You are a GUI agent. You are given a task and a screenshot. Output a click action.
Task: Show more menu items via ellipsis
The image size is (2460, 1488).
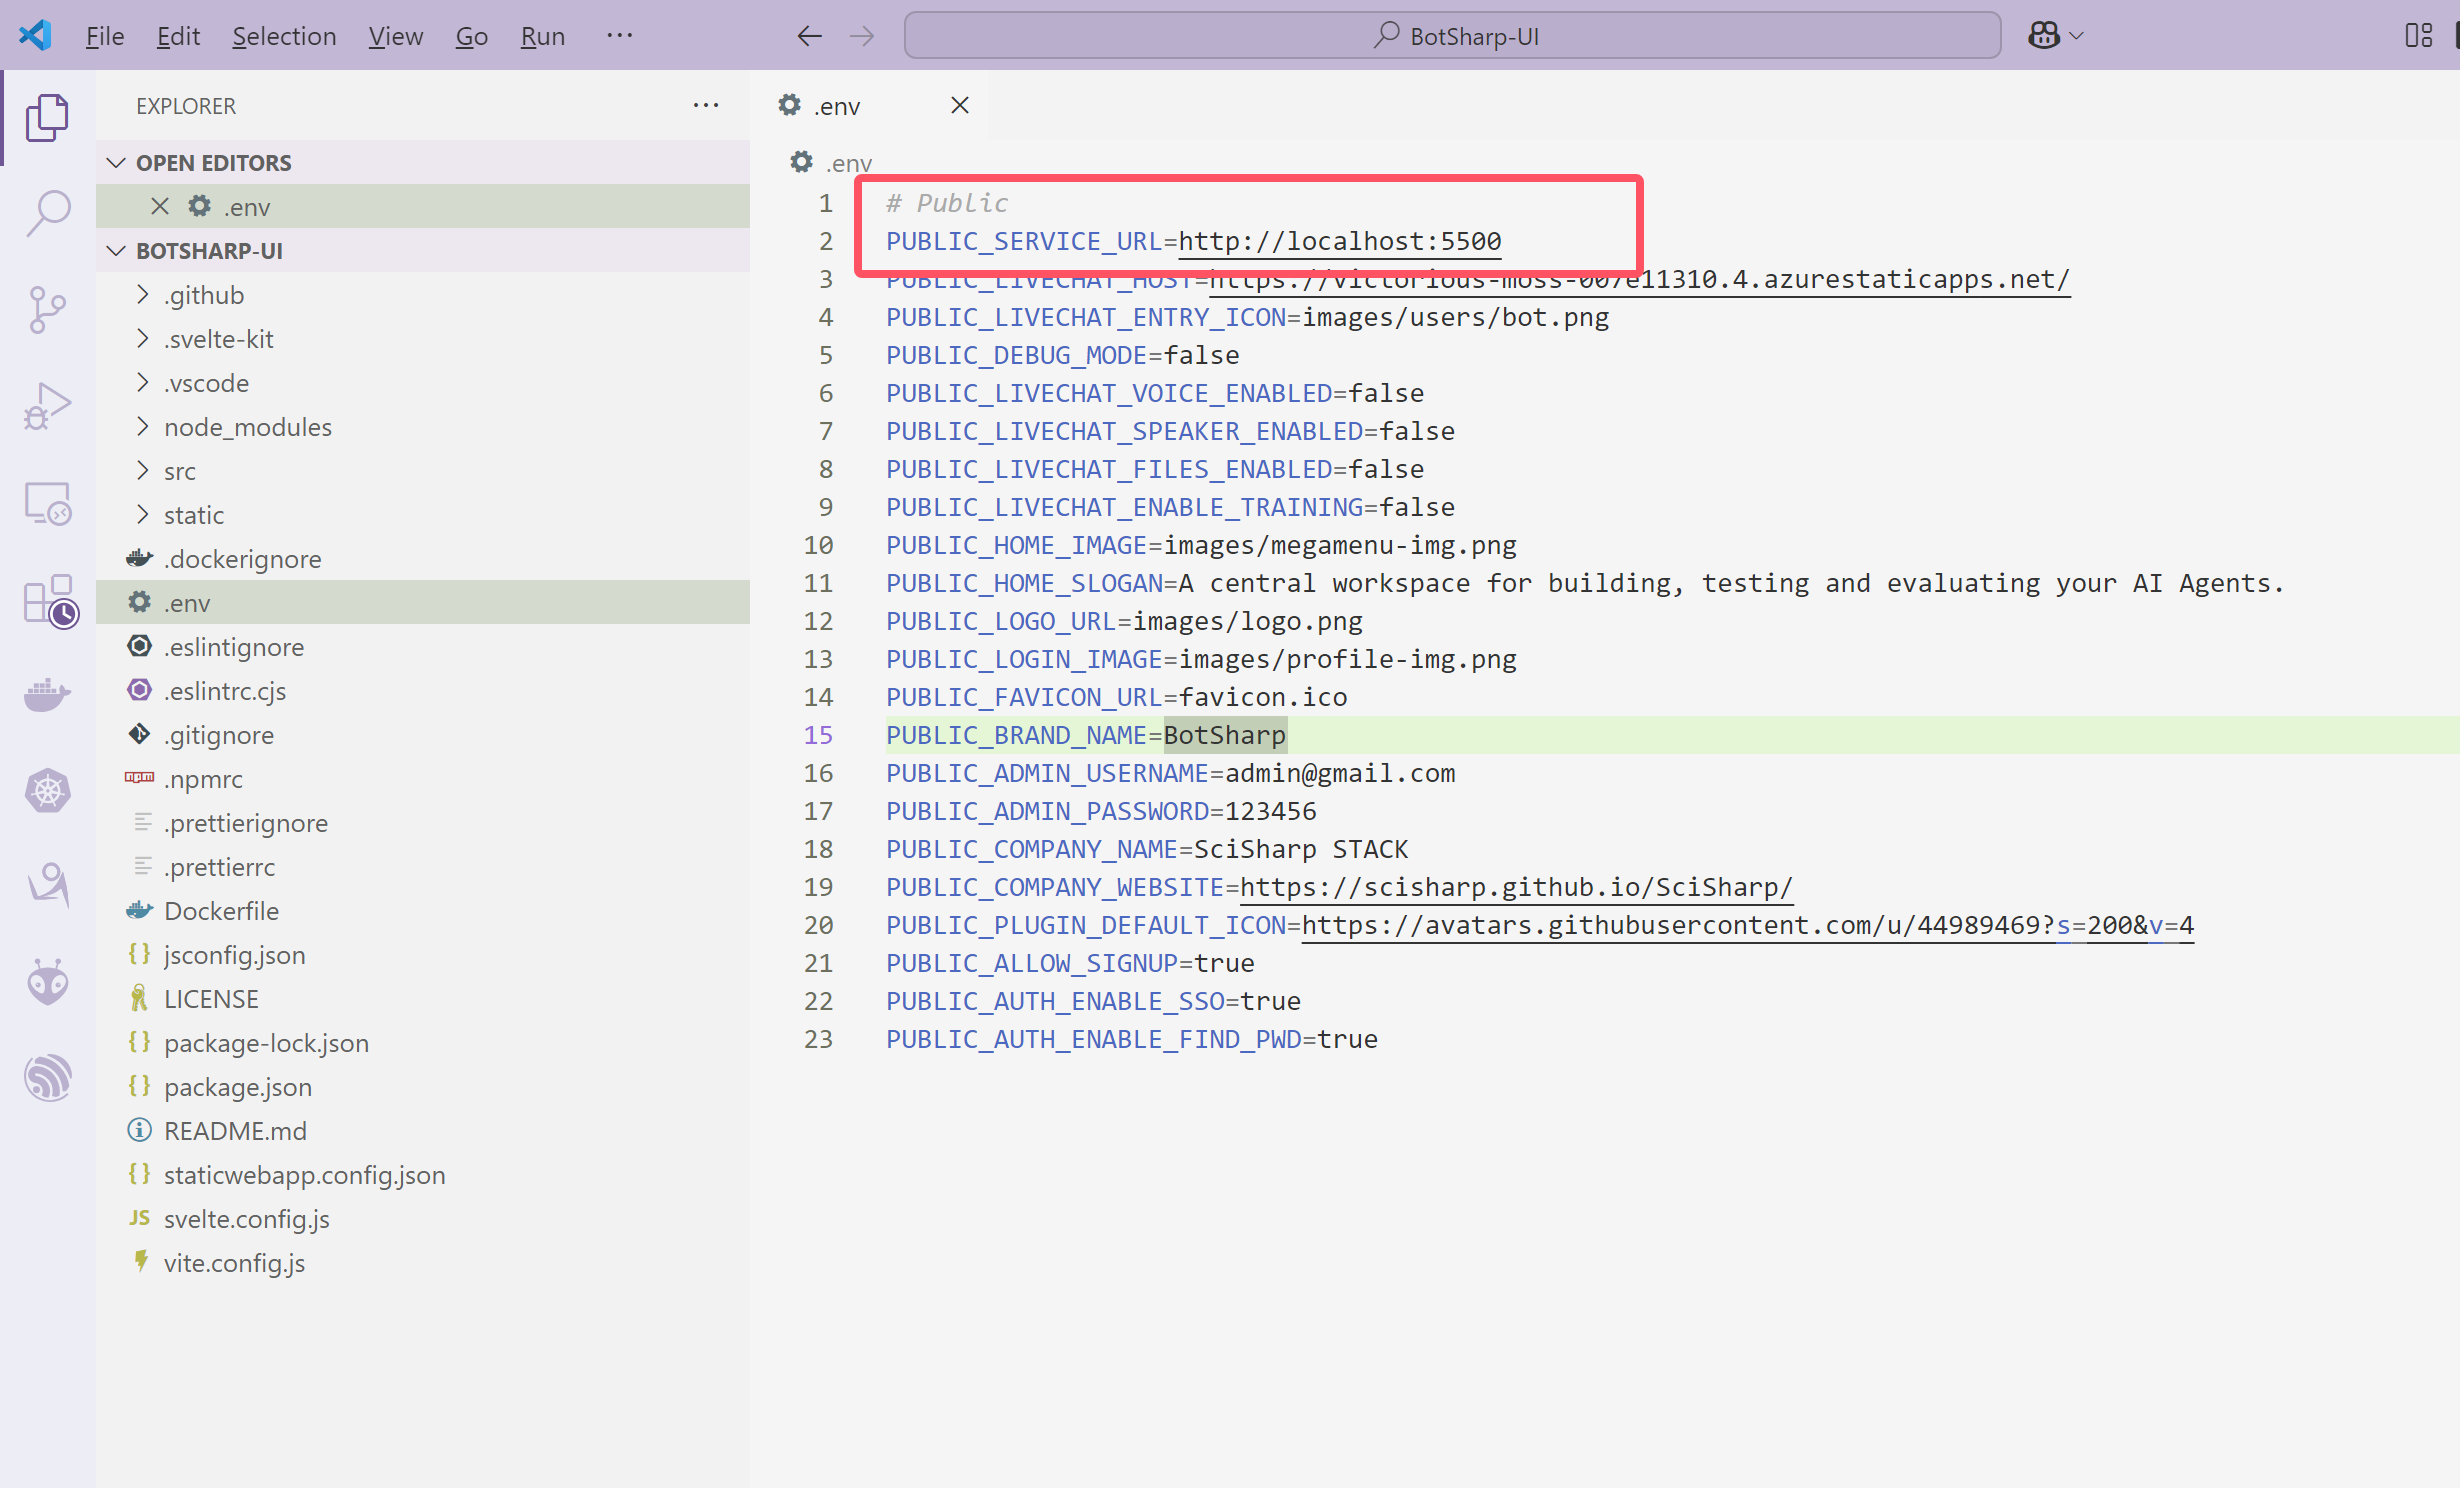coord(619,36)
